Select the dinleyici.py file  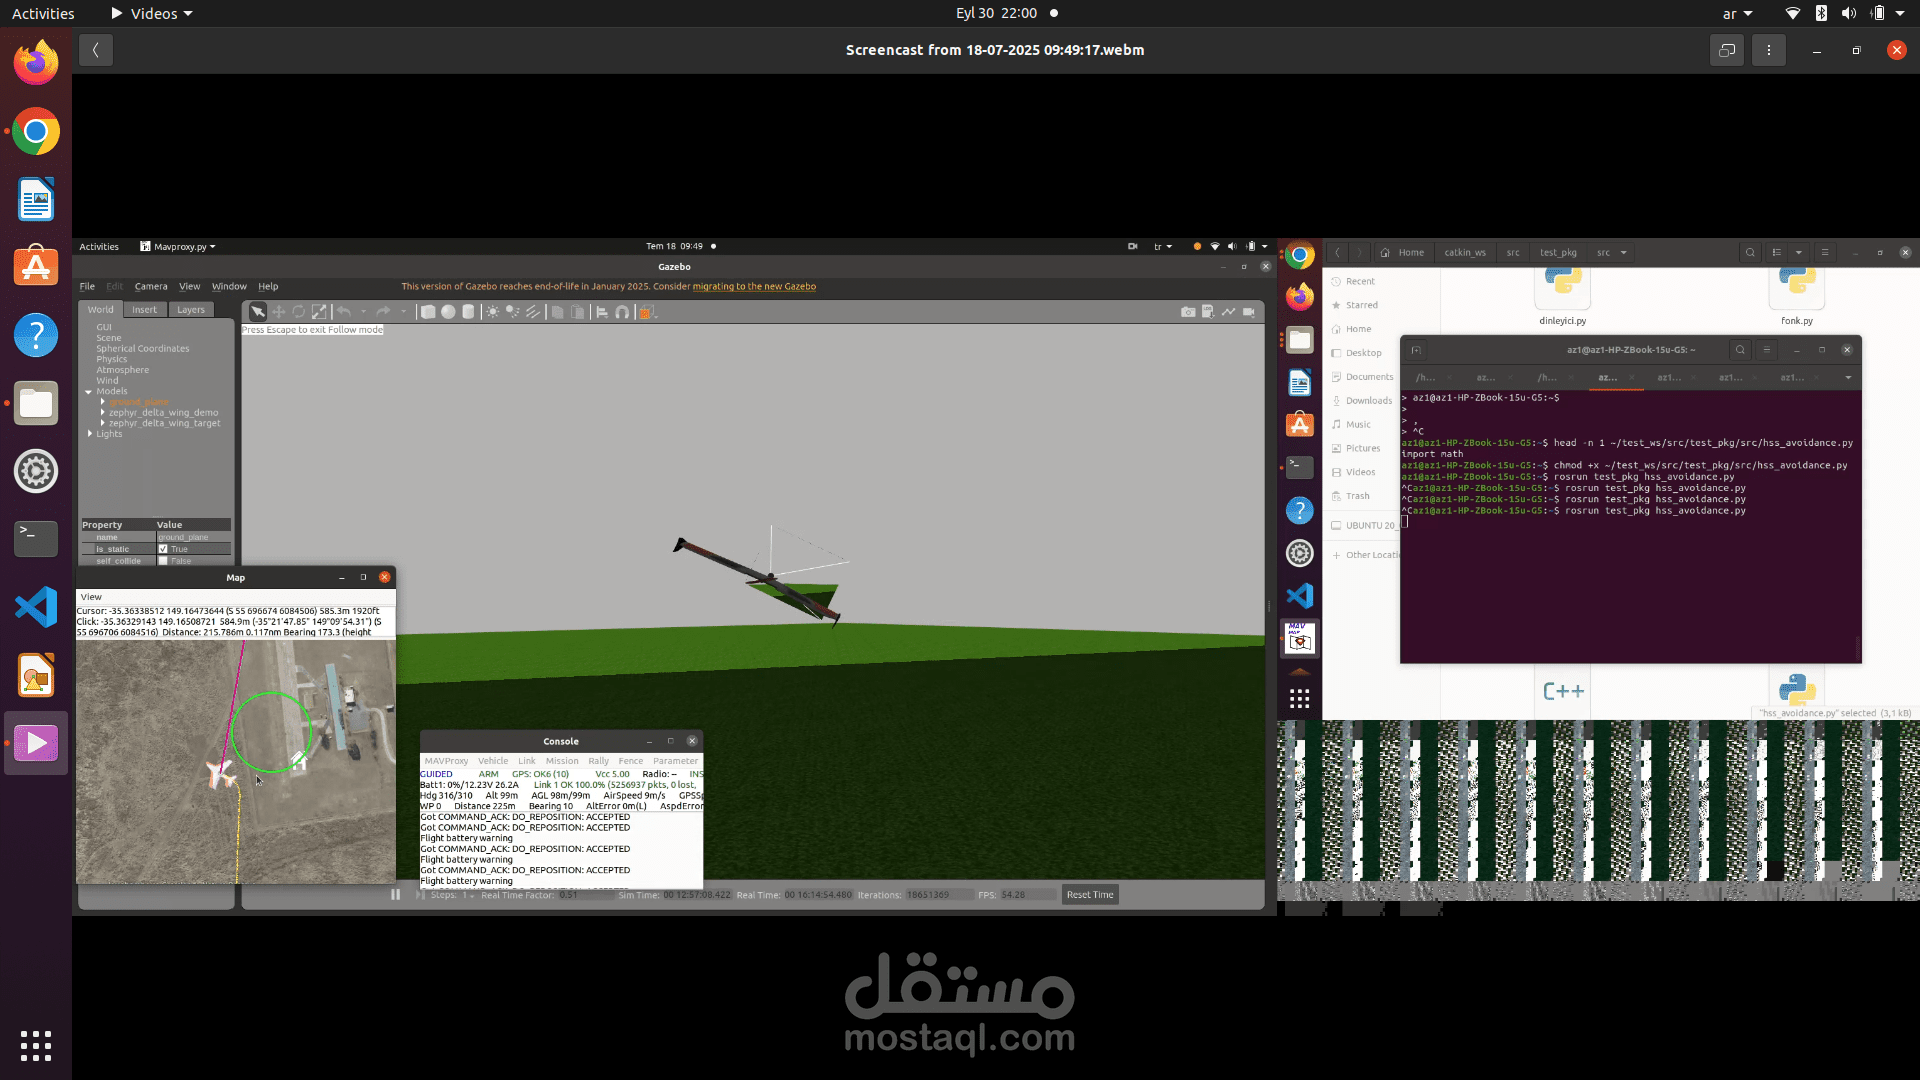point(1562,298)
